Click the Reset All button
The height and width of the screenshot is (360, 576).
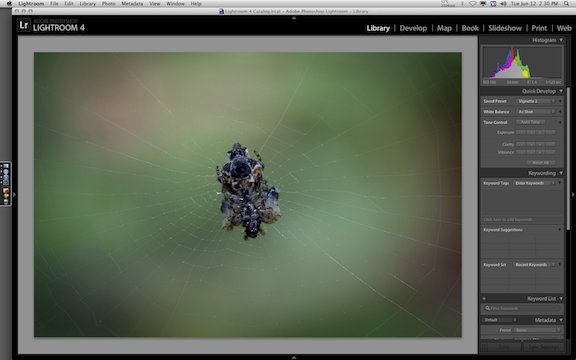(540, 163)
